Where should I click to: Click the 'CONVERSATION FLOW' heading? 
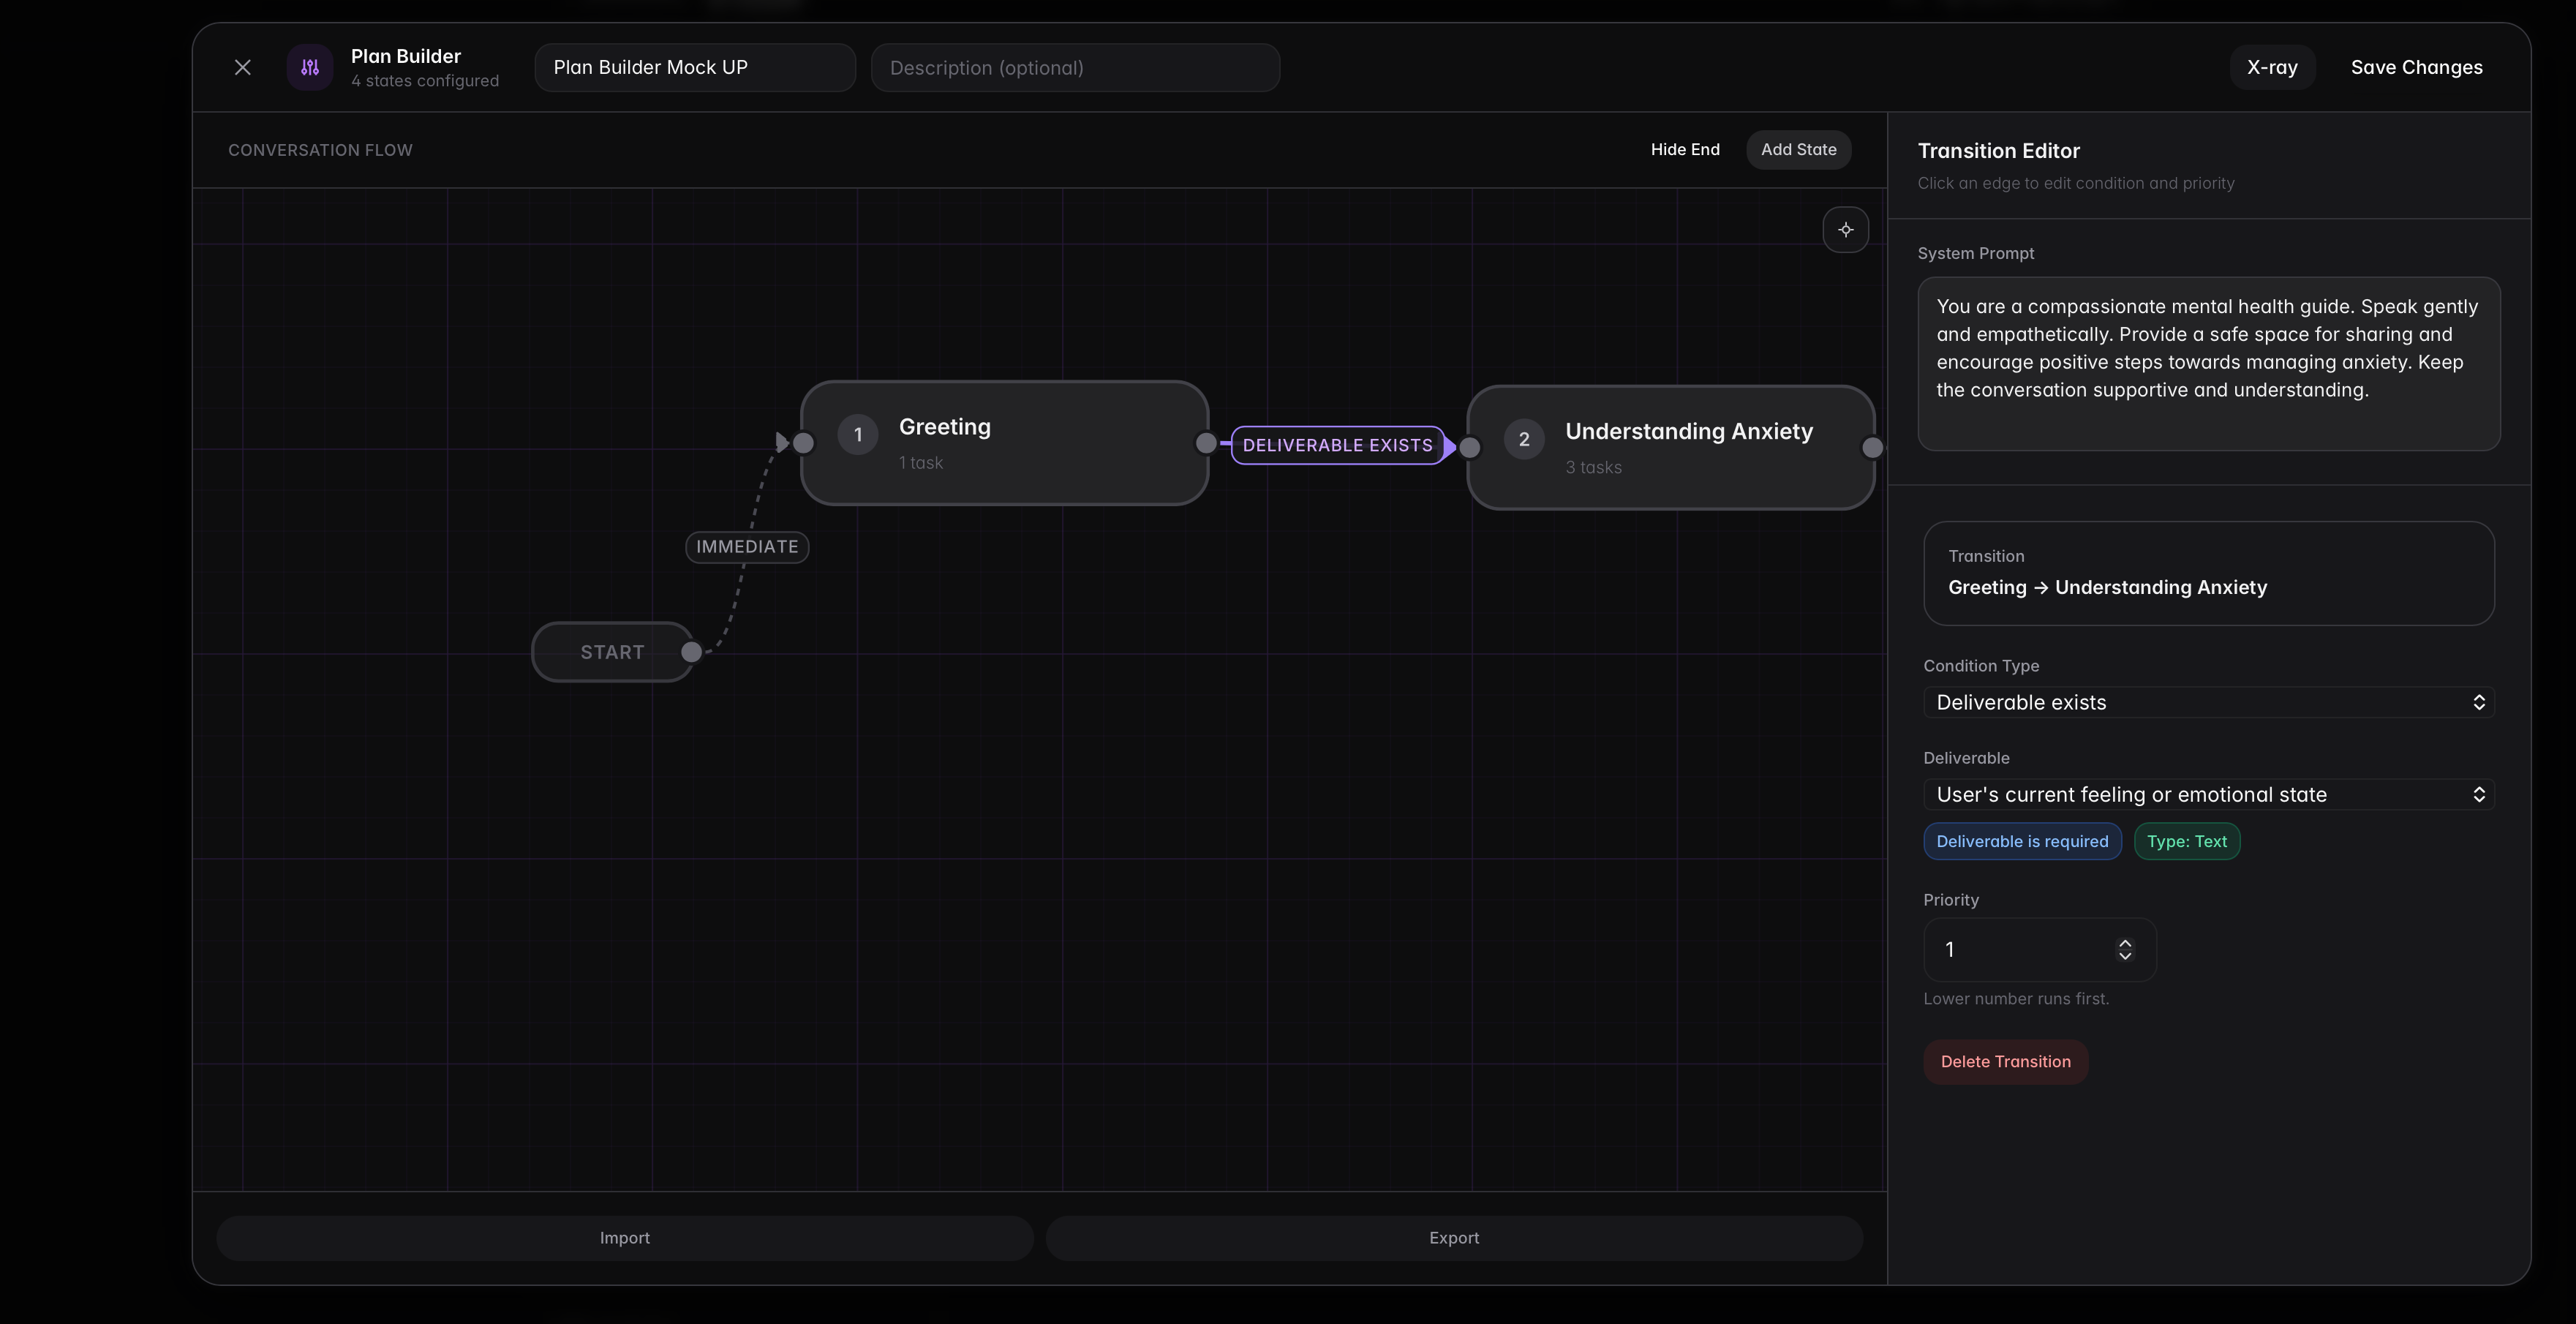(x=320, y=150)
